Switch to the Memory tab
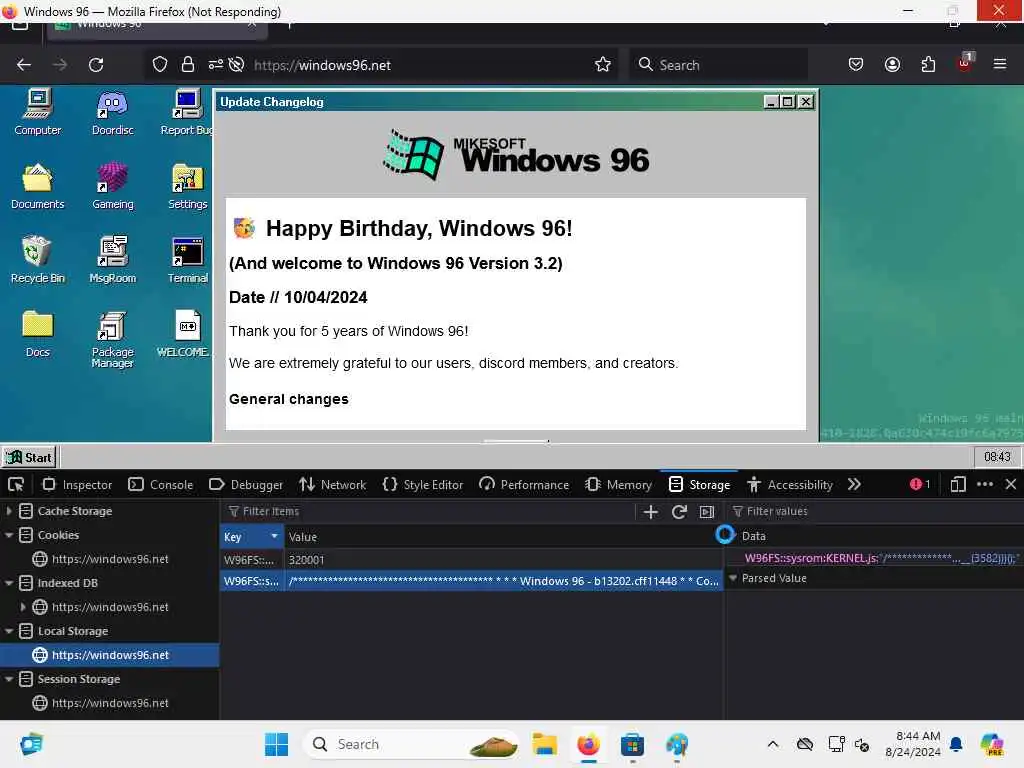This screenshot has height=768, width=1024. tap(618, 485)
